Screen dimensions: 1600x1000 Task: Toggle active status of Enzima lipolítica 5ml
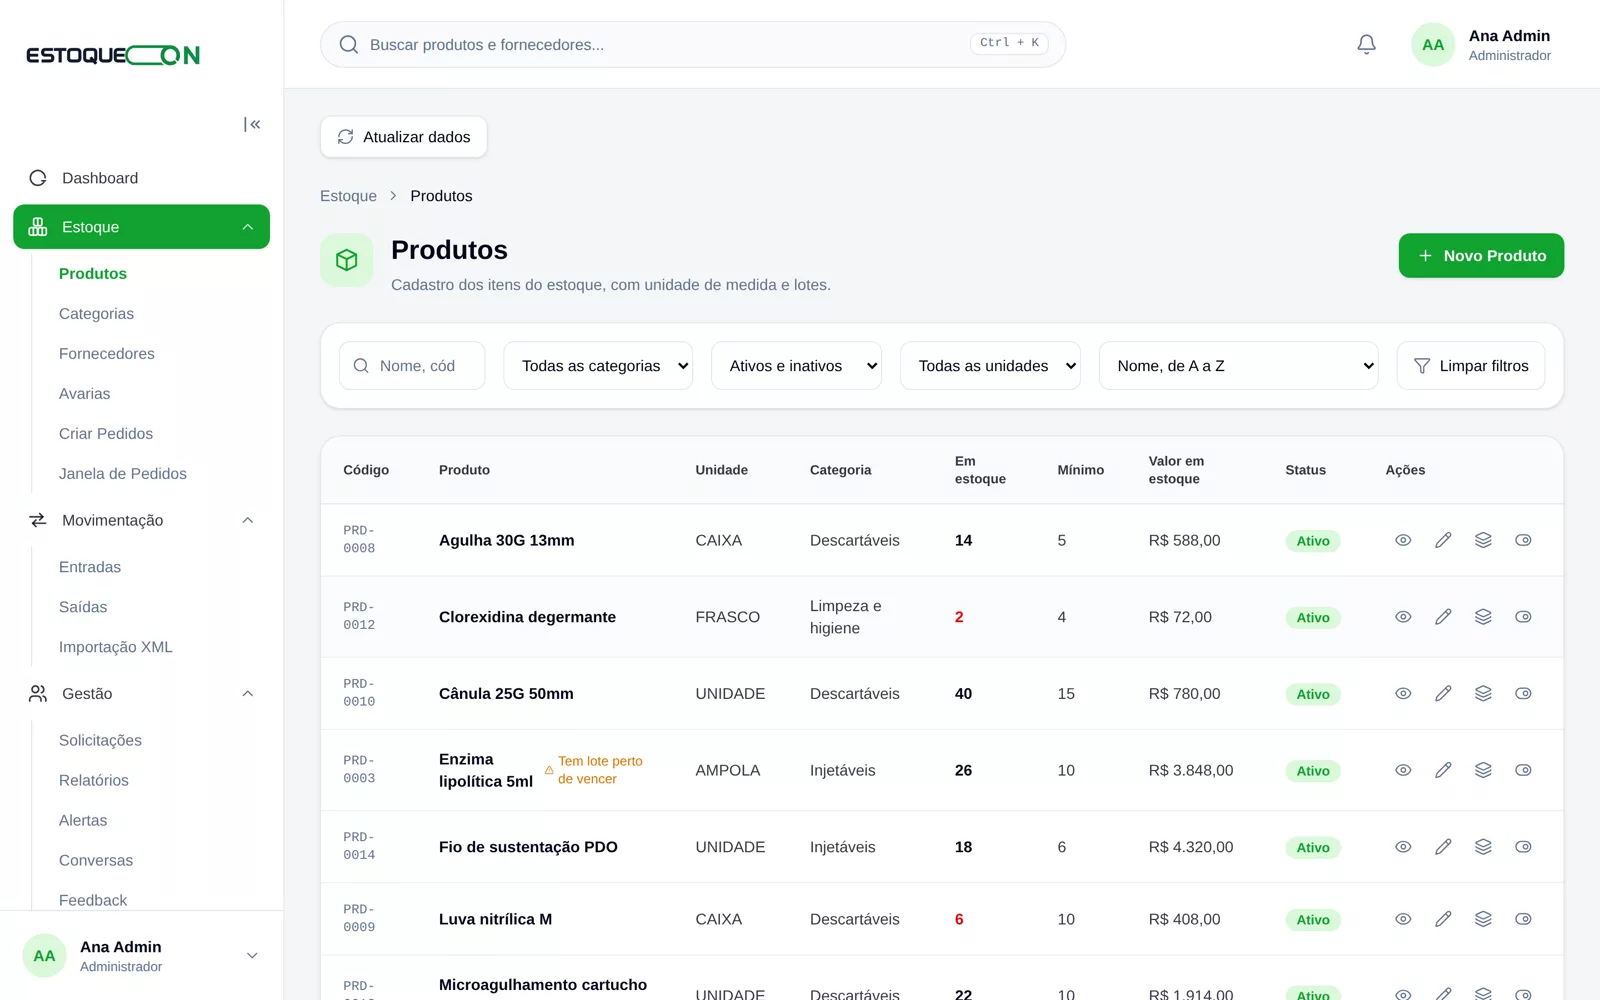(x=1523, y=770)
